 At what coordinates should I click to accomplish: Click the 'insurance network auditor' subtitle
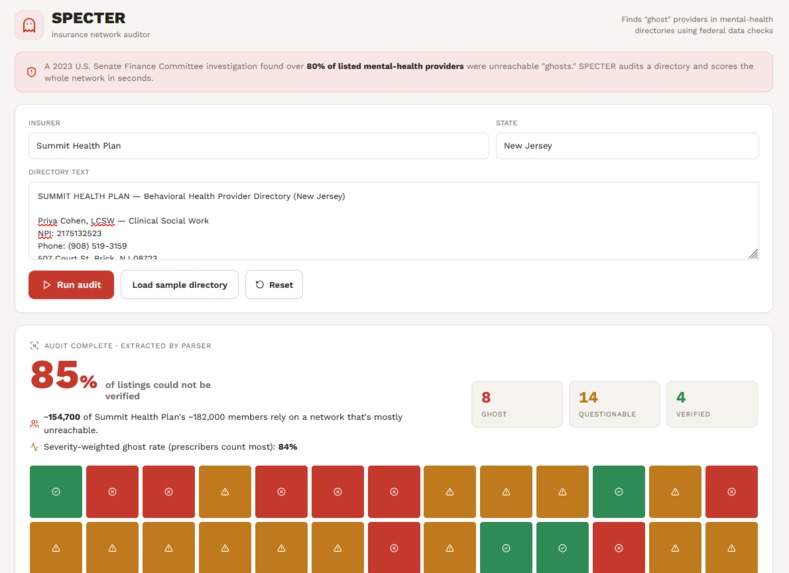tap(101, 34)
